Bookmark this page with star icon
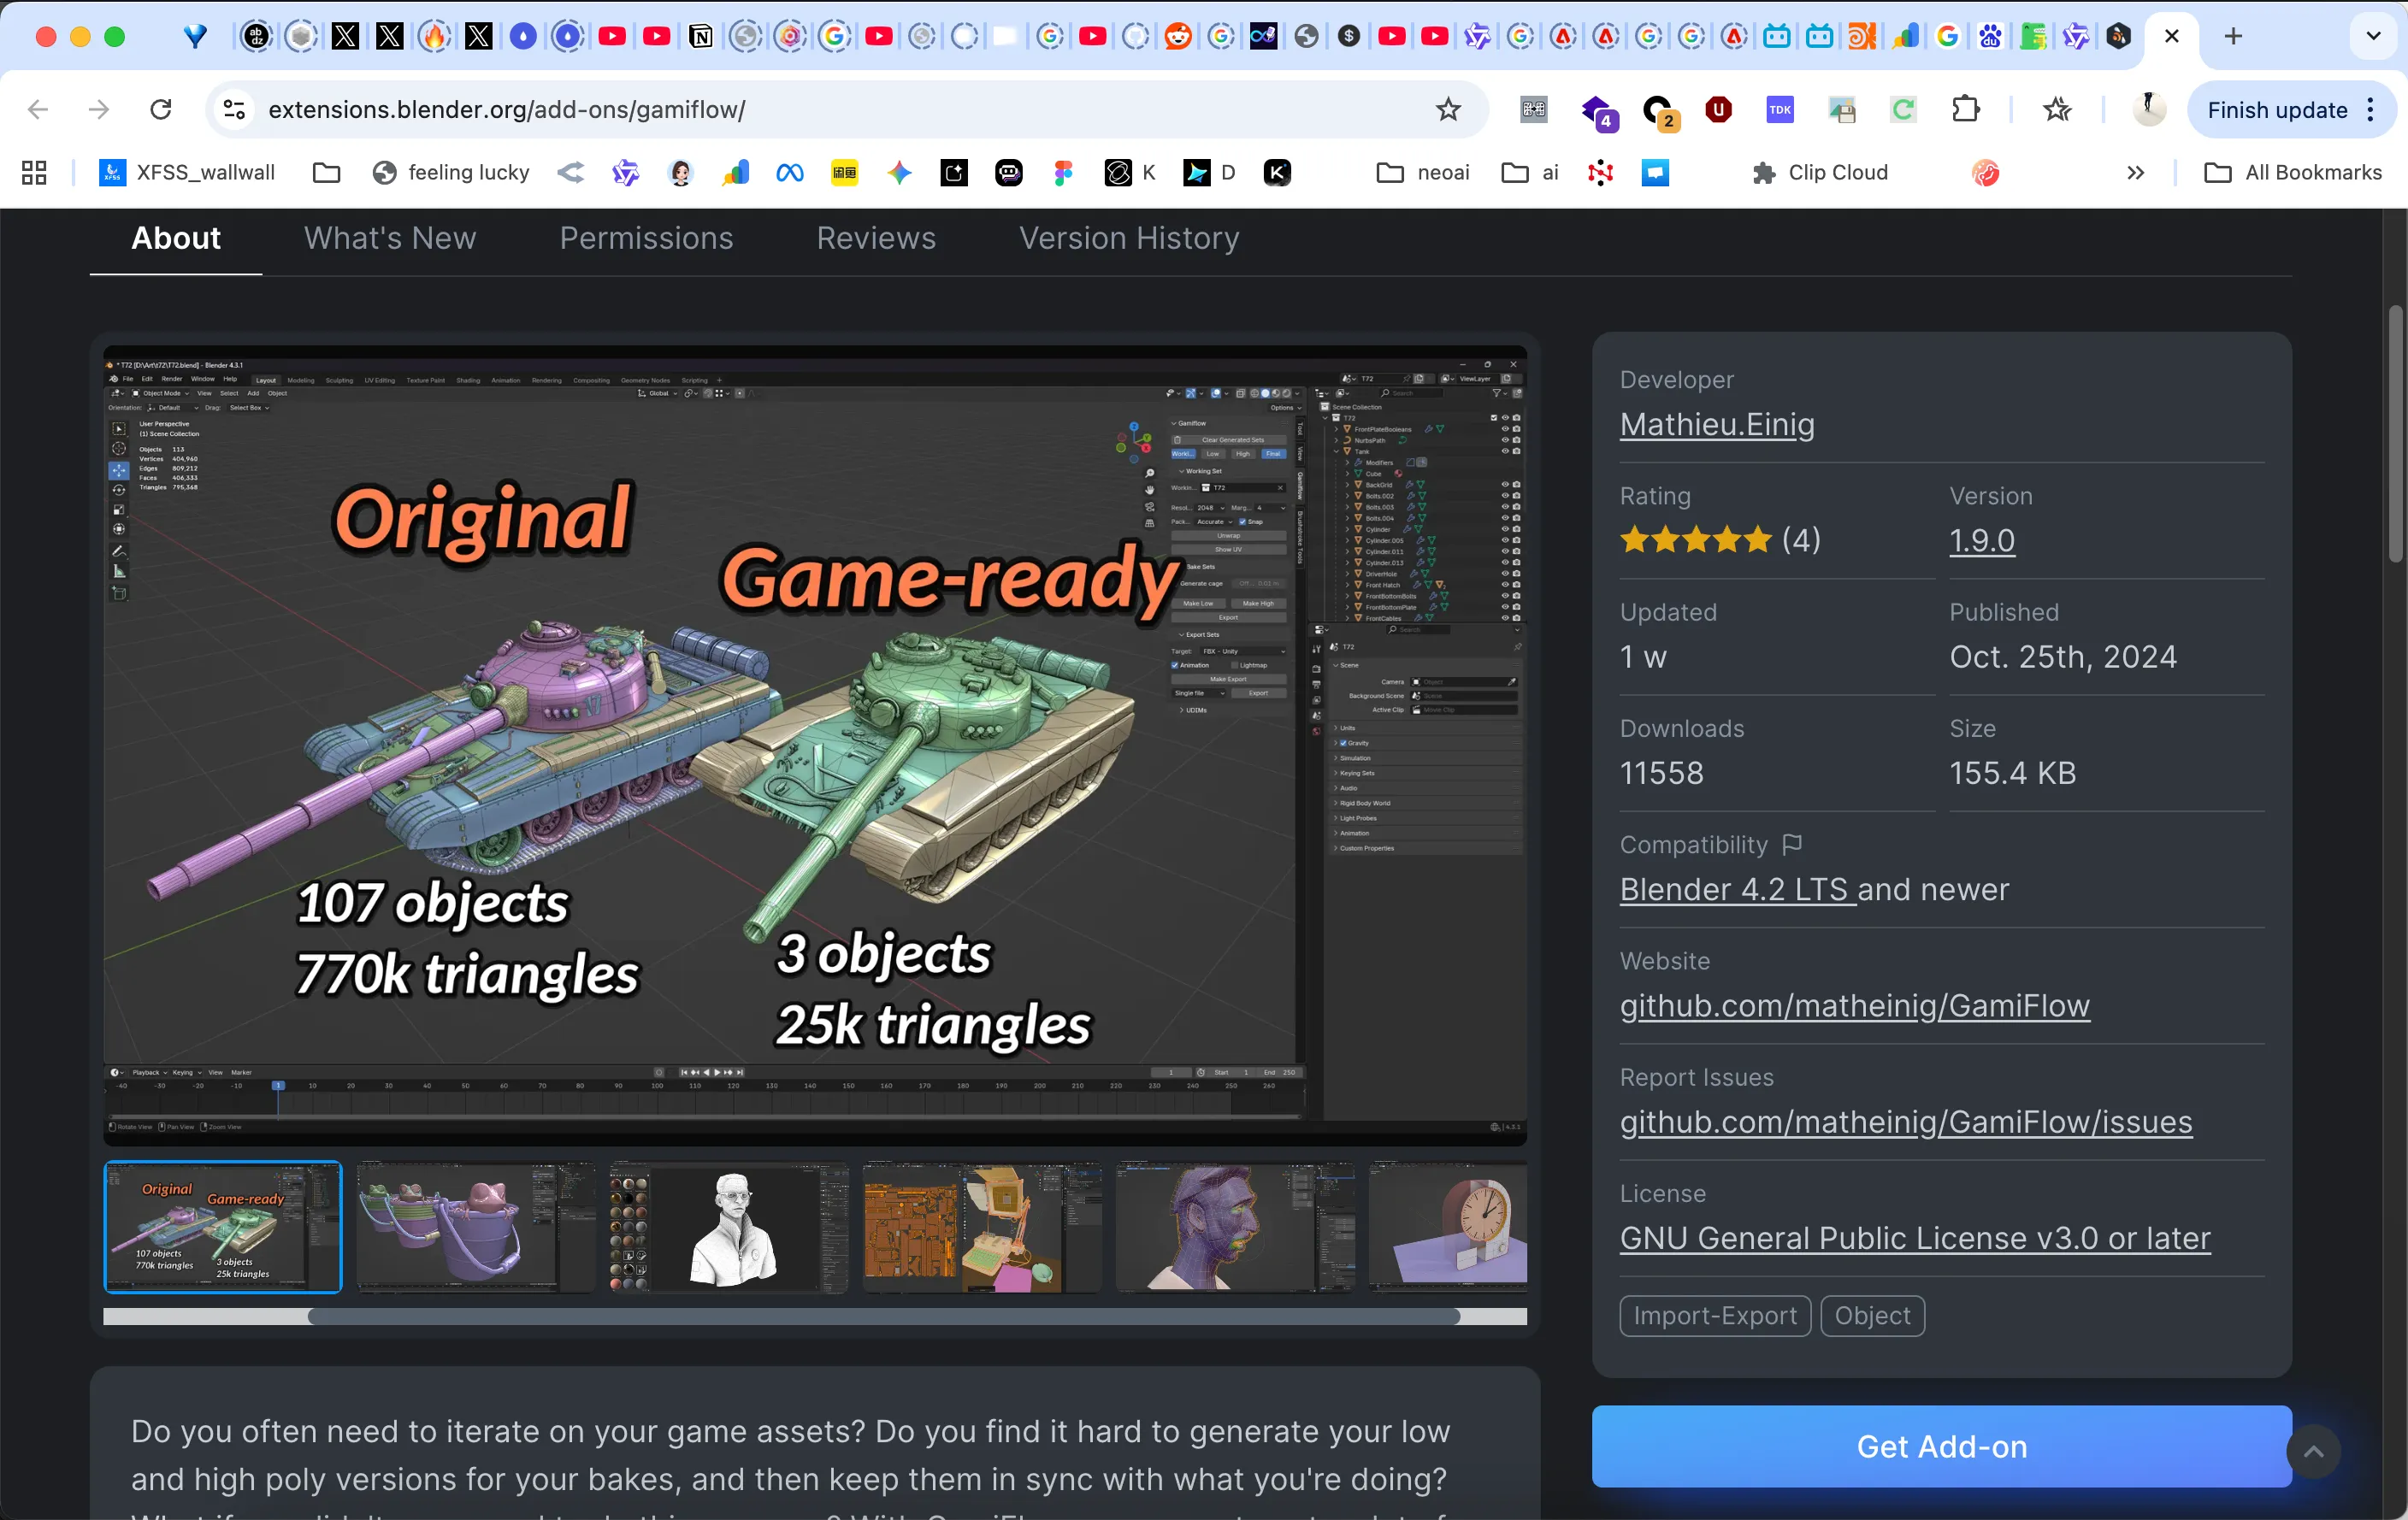This screenshot has width=2408, height=1520. point(1447,109)
